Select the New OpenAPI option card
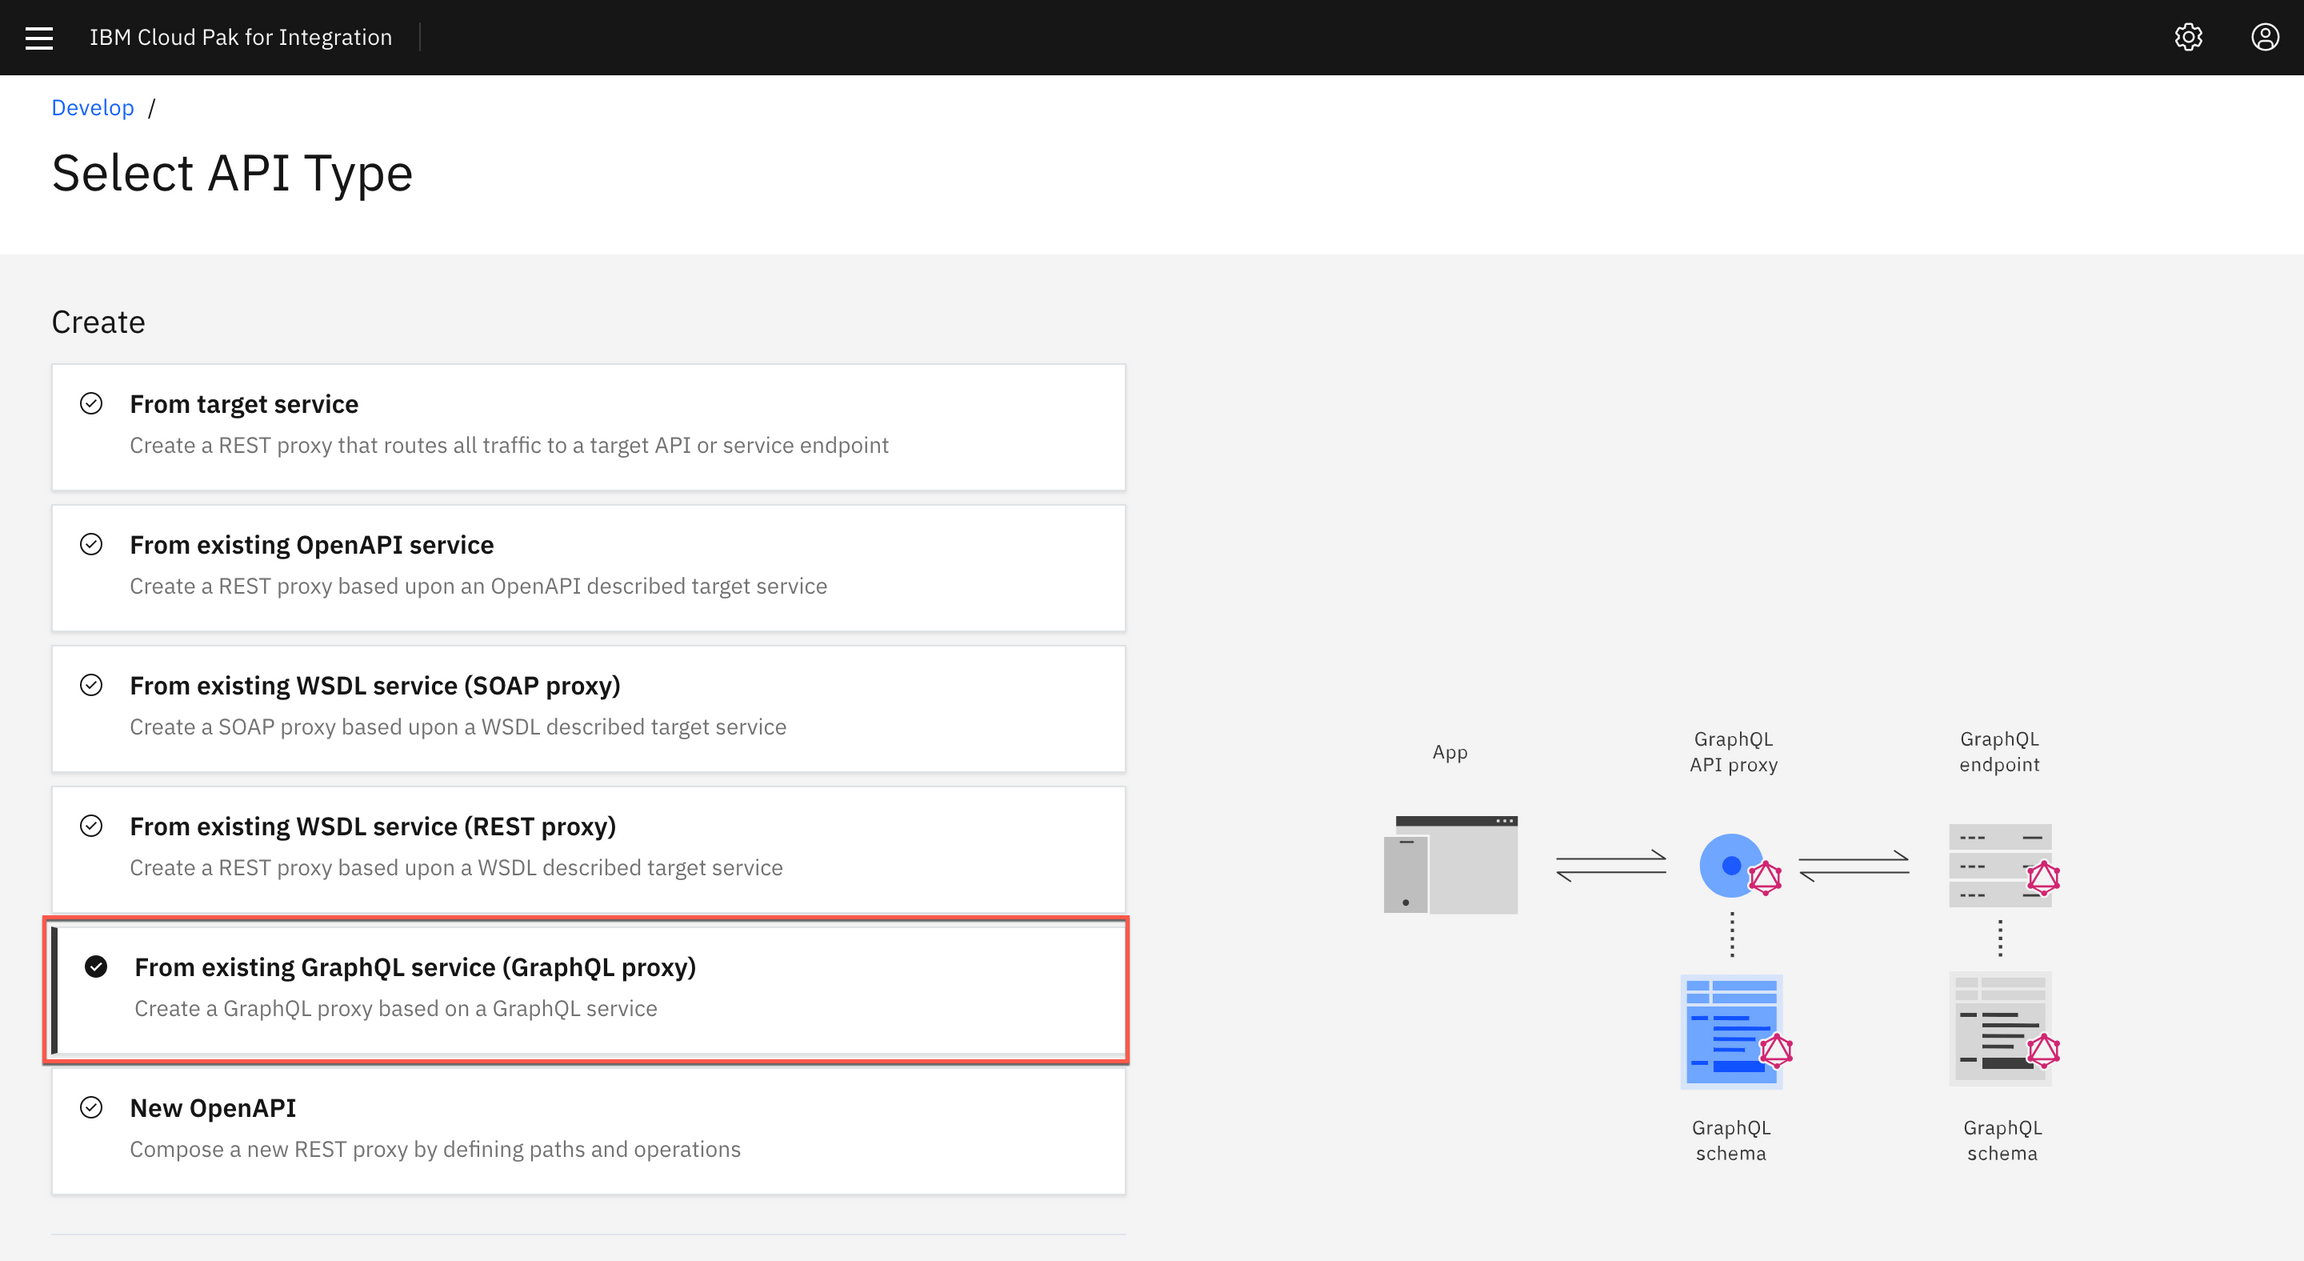This screenshot has height=1261, width=2304. pyautogui.click(x=588, y=1131)
